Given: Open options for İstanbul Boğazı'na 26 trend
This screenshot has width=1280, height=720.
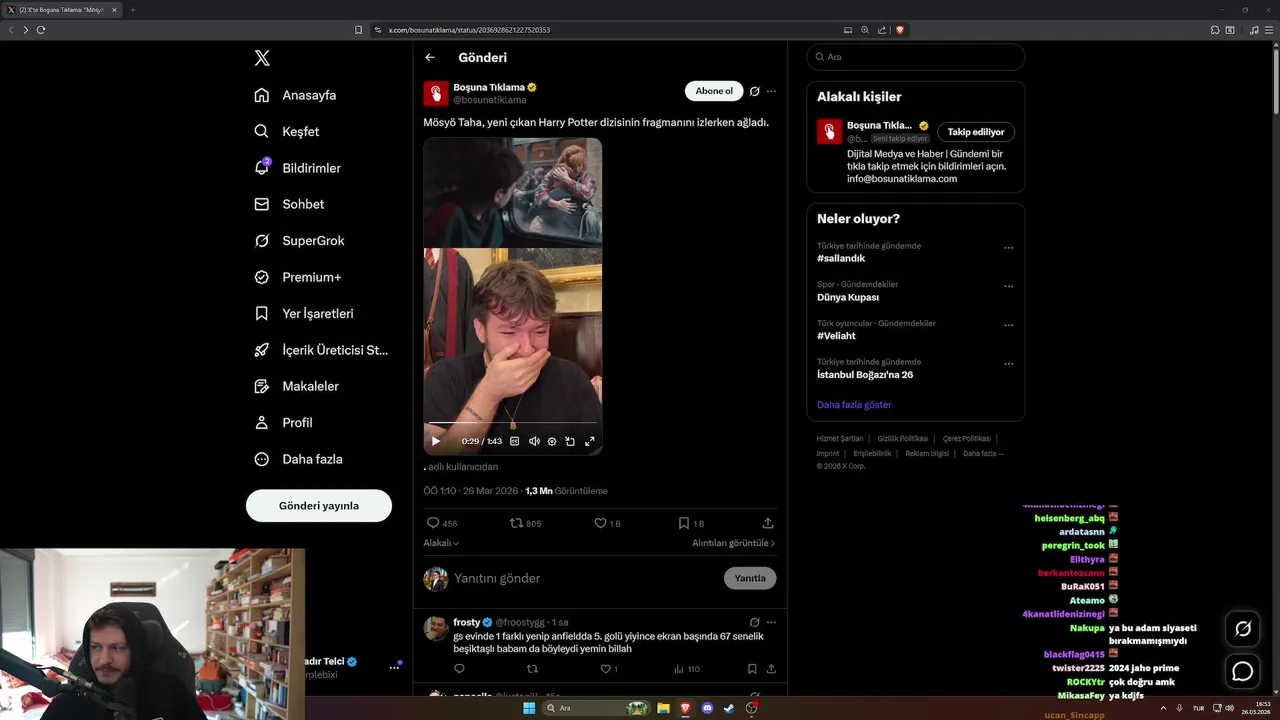Looking at the screenshot, I should coord(1008,364).
